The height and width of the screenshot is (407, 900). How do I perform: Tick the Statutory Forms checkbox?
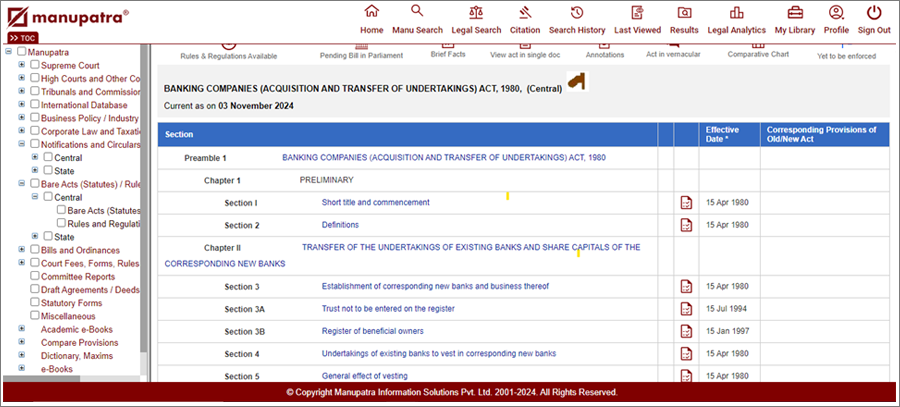tap(35, 303)
